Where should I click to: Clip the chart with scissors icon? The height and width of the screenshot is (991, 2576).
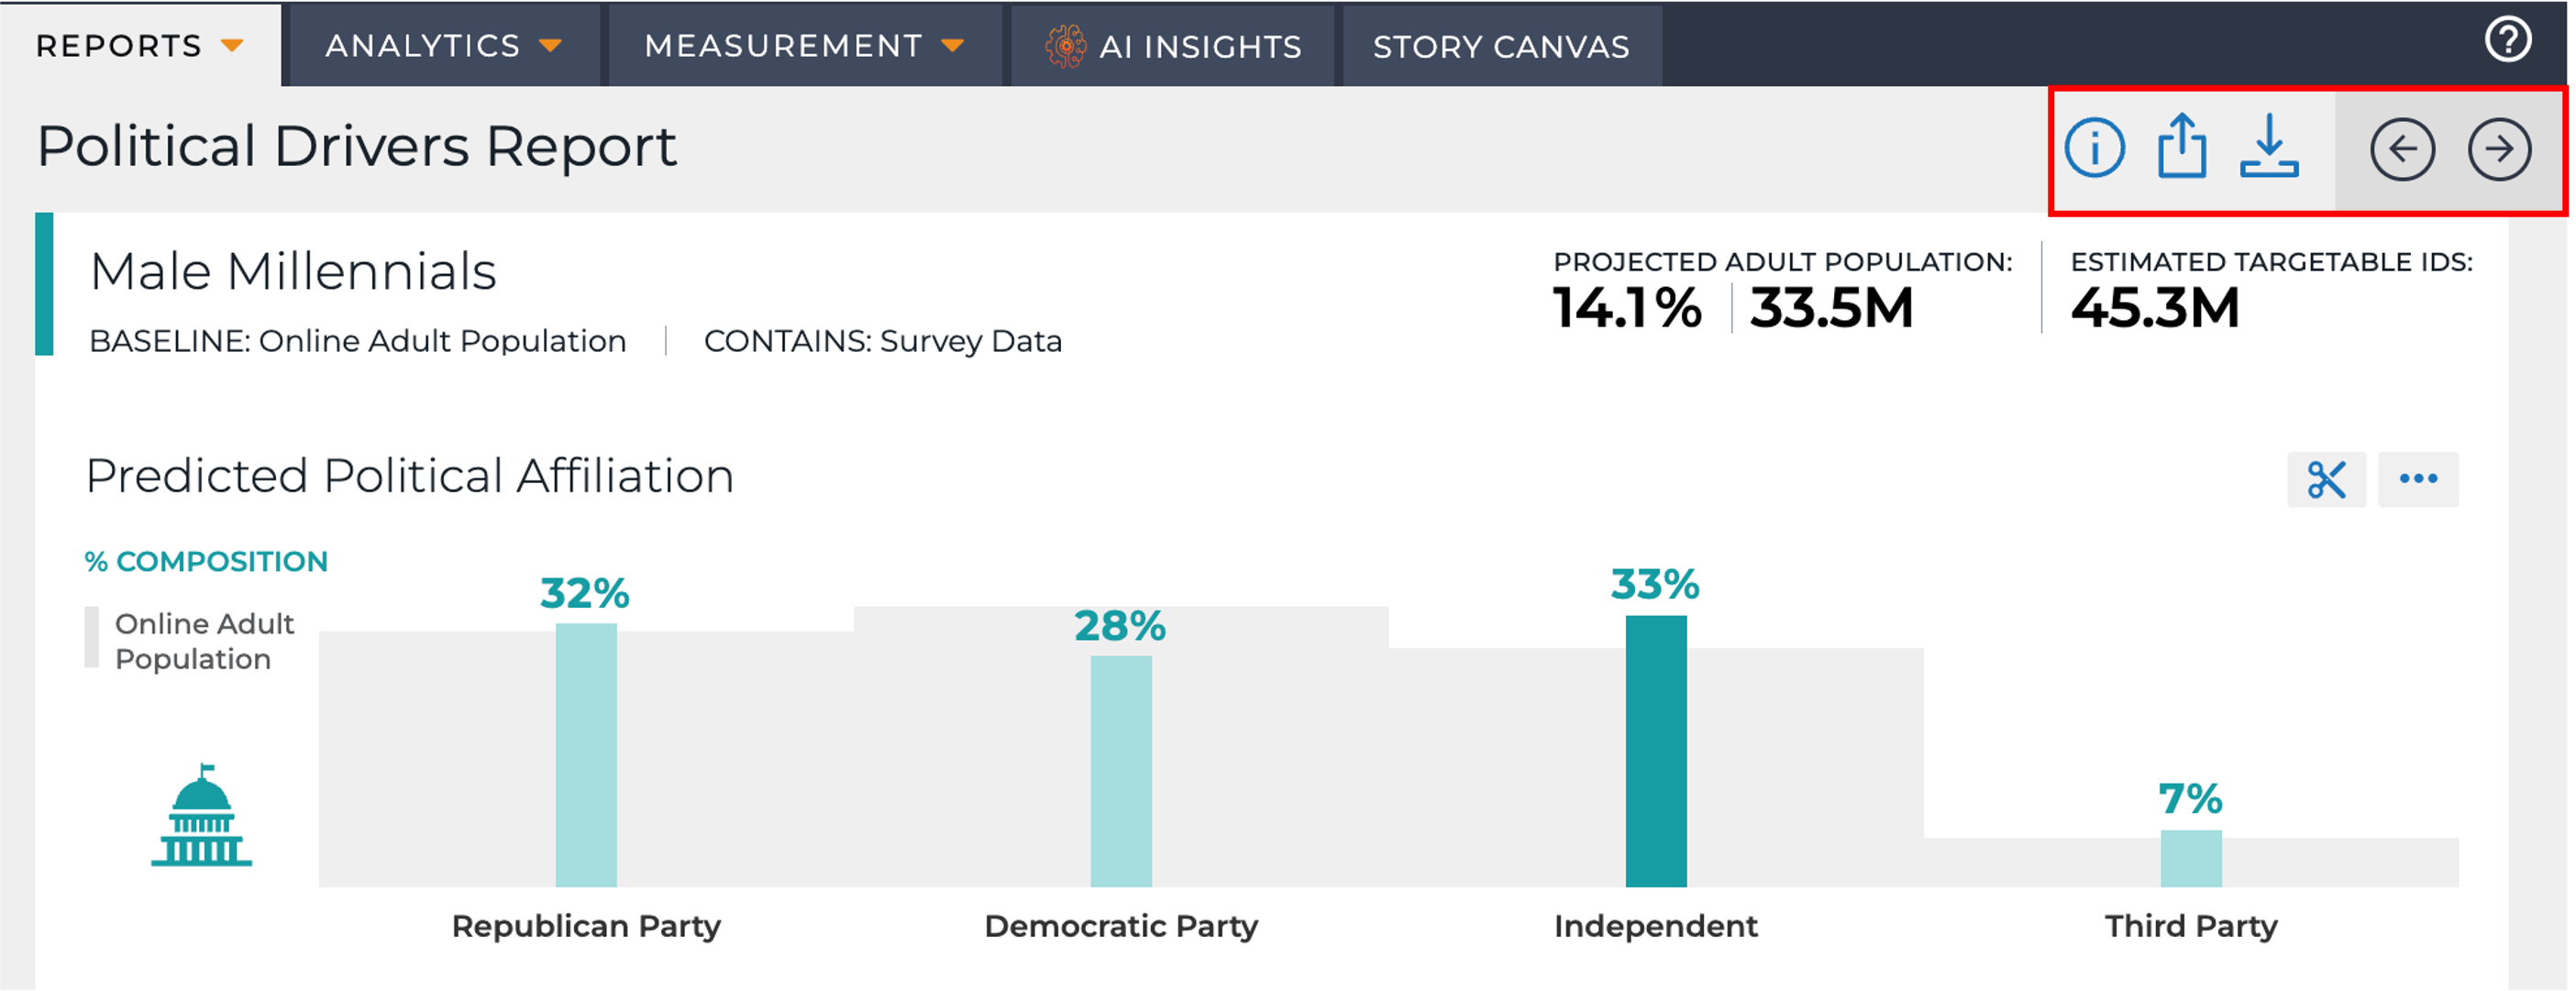[x=2326, y=479]
